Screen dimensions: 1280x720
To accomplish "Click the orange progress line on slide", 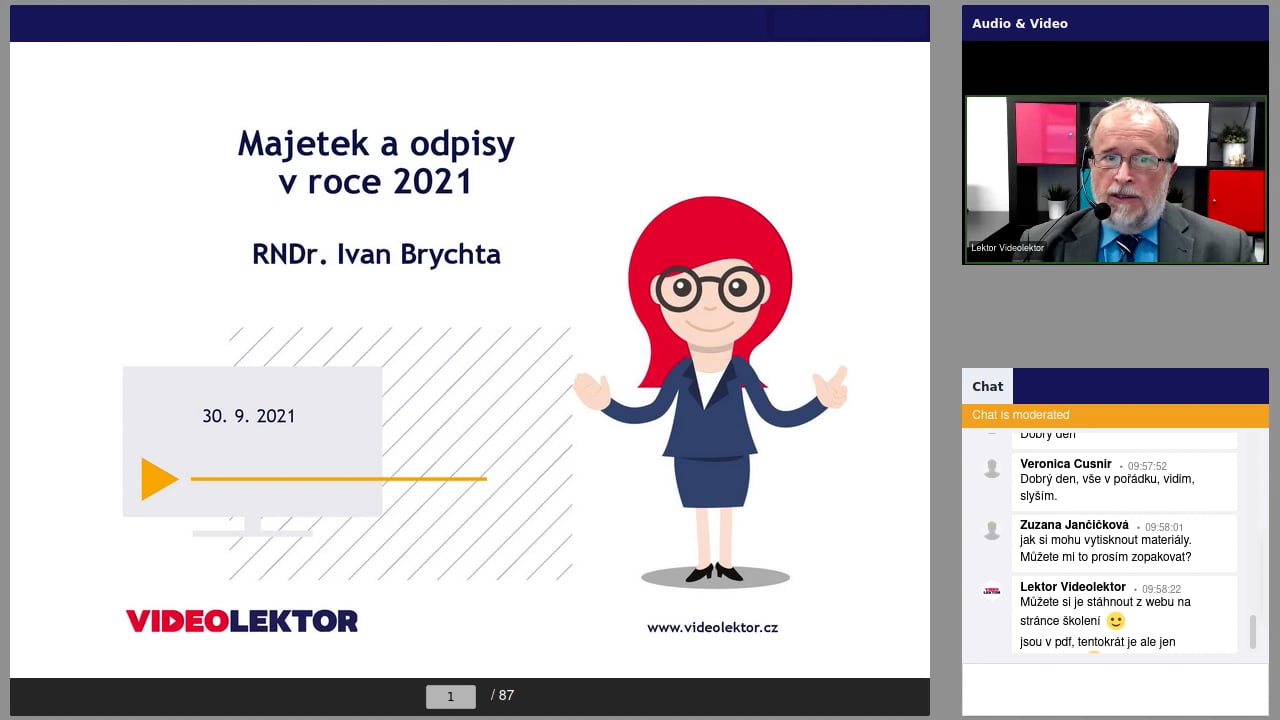I will coord(338,479).
